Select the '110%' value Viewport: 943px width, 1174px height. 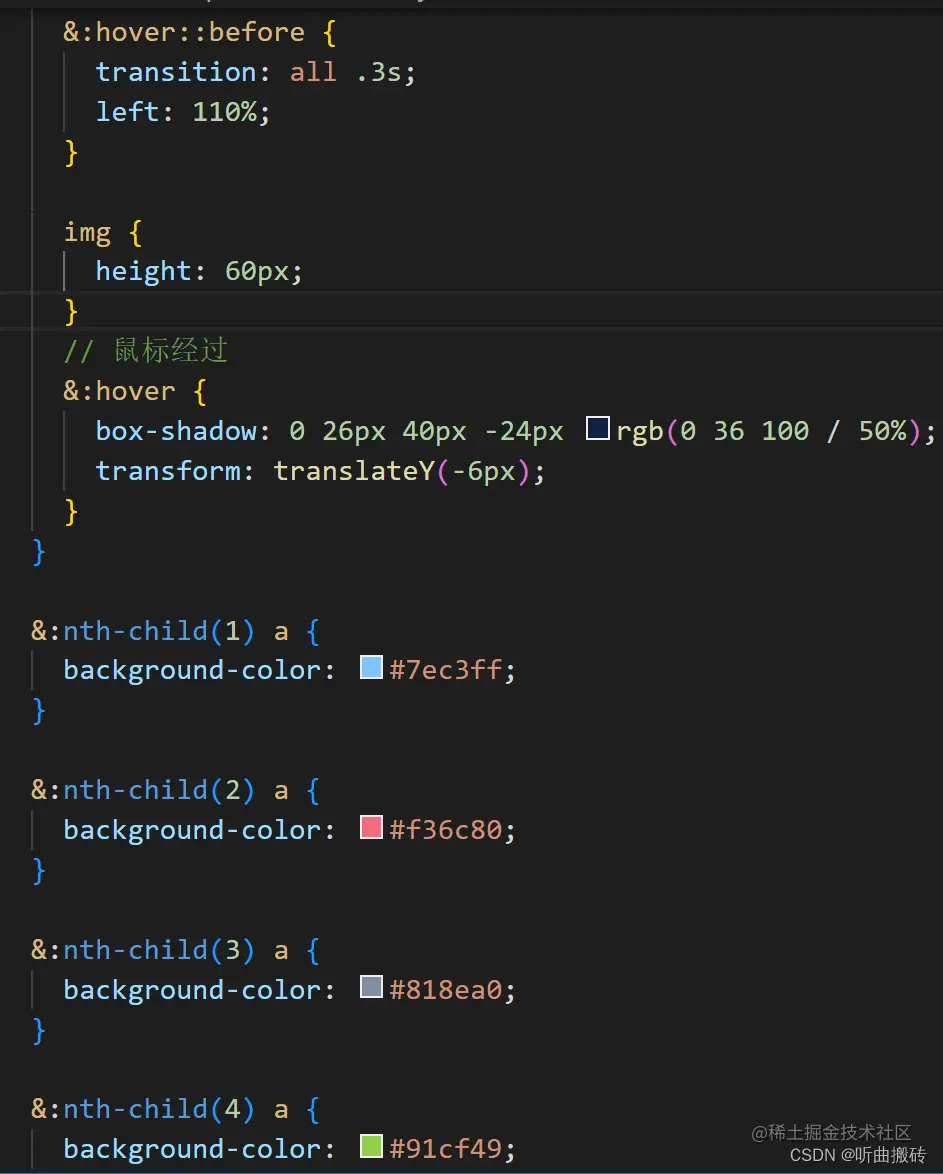click(x=225, y=112)
